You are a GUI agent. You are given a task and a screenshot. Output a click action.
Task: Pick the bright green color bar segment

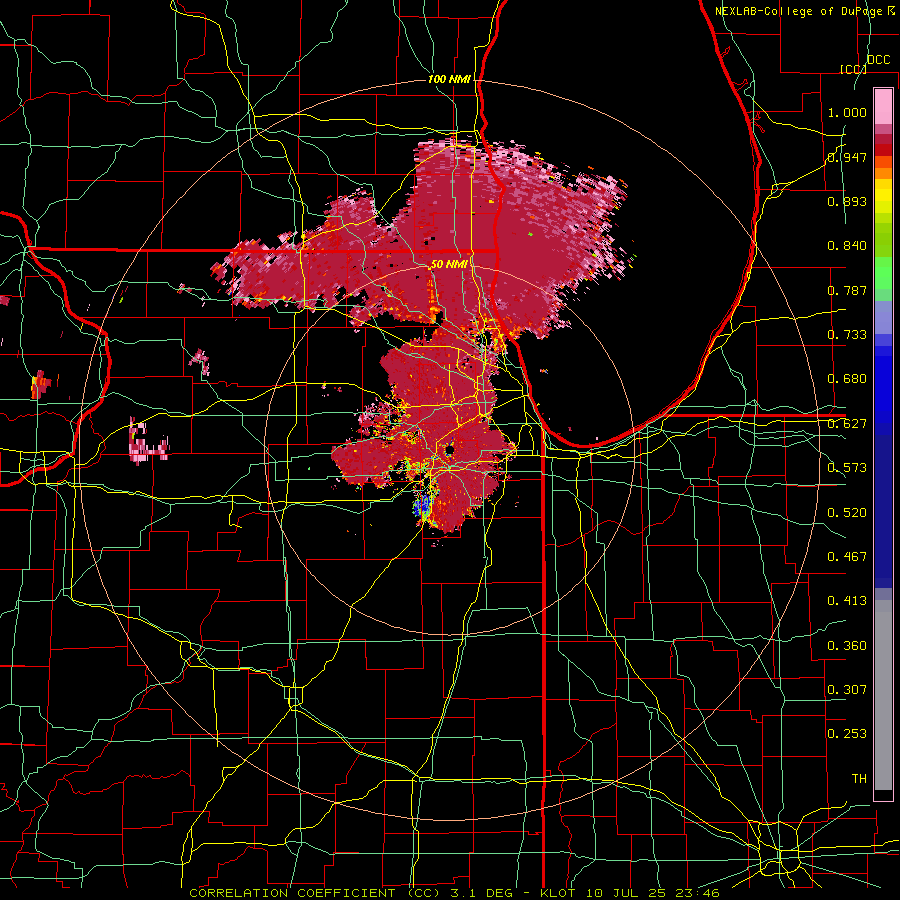[883, 273]
